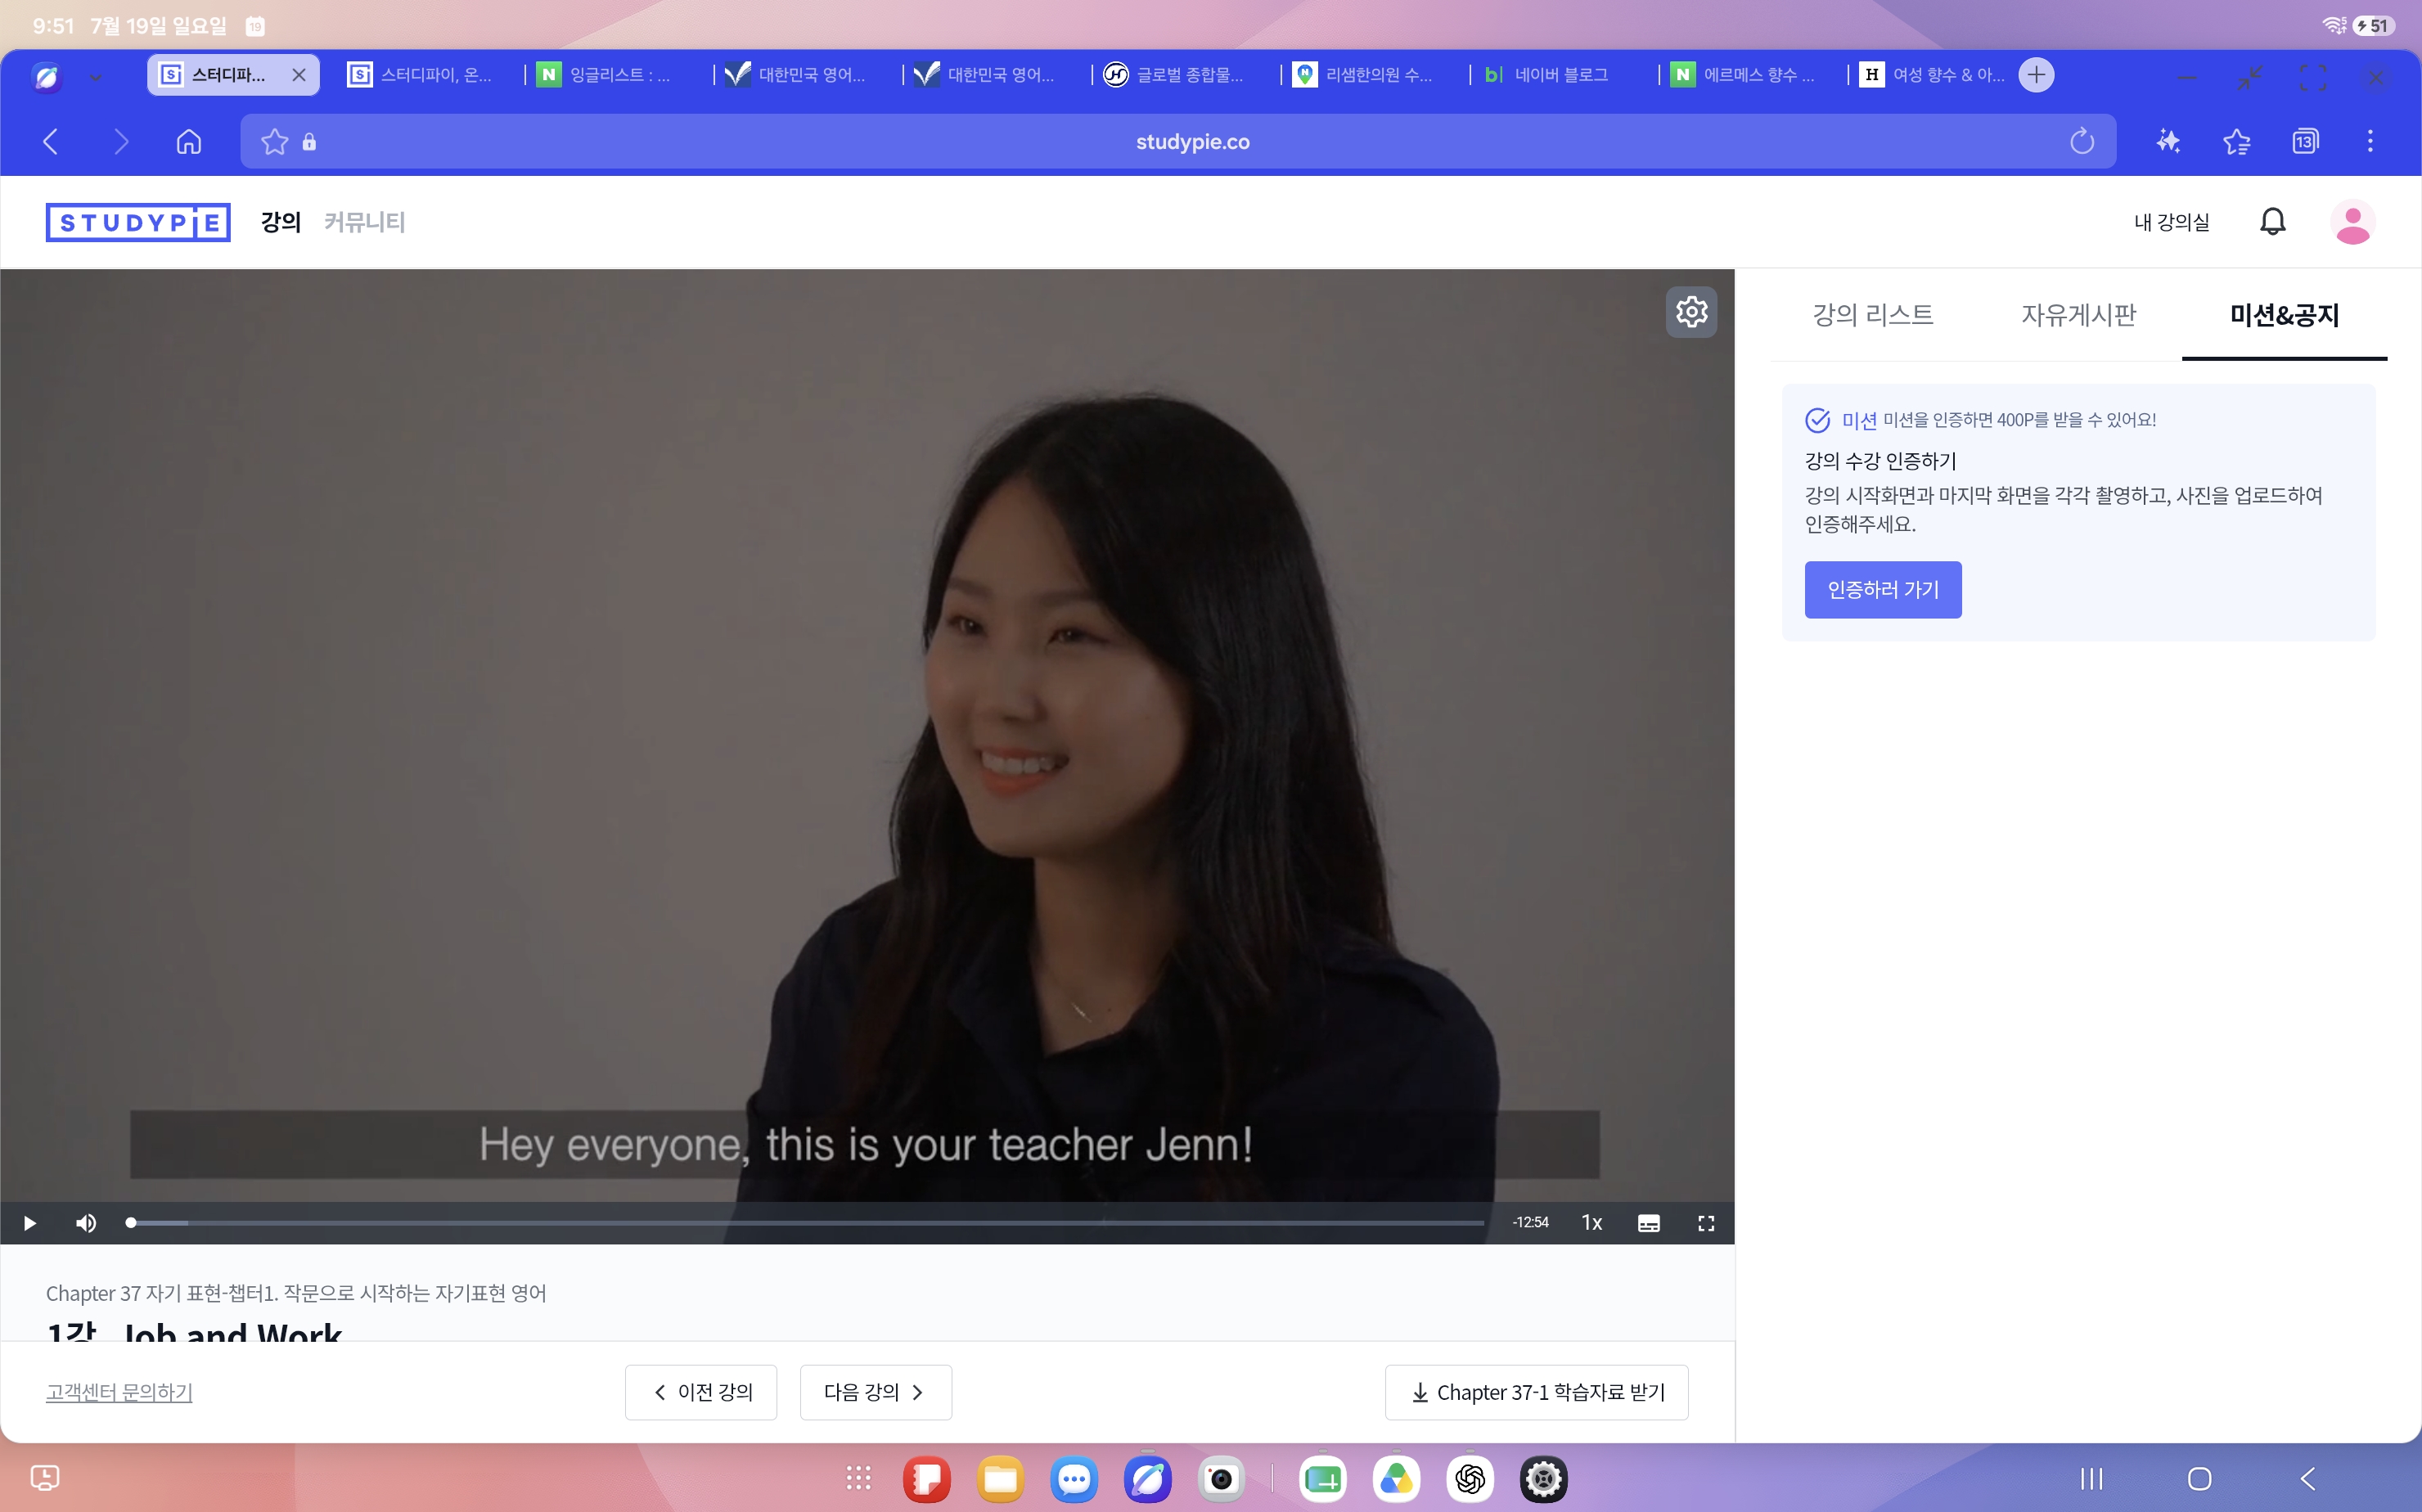Expand the dropdown arrow beside browser icon
2422x1512 pixels.
pyautogui.click(x=95, y=76)
